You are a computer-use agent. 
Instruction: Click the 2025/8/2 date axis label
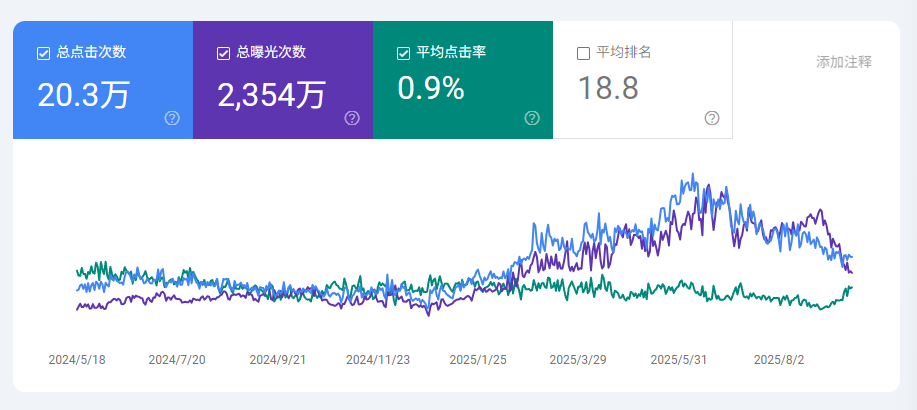pos(779,360)
